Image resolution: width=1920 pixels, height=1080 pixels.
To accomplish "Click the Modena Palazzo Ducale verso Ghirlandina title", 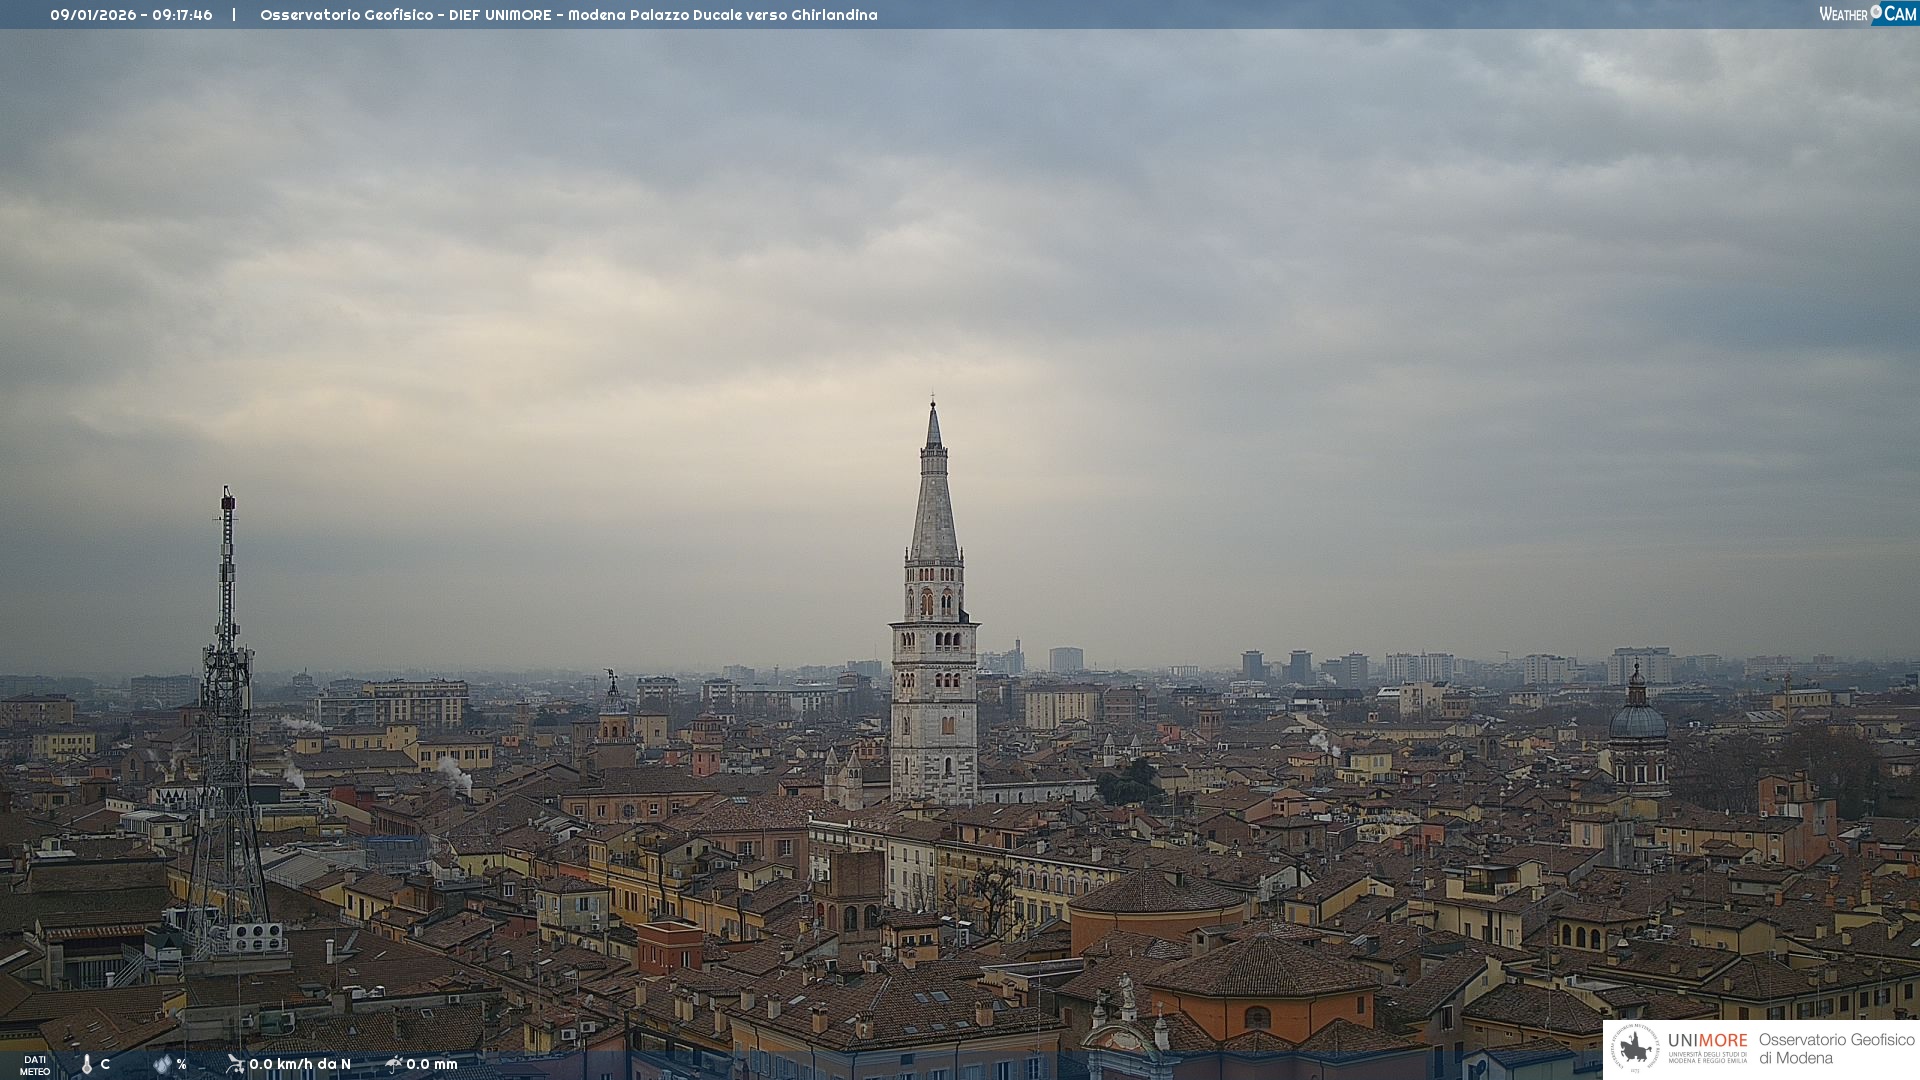I will (722, 15).
